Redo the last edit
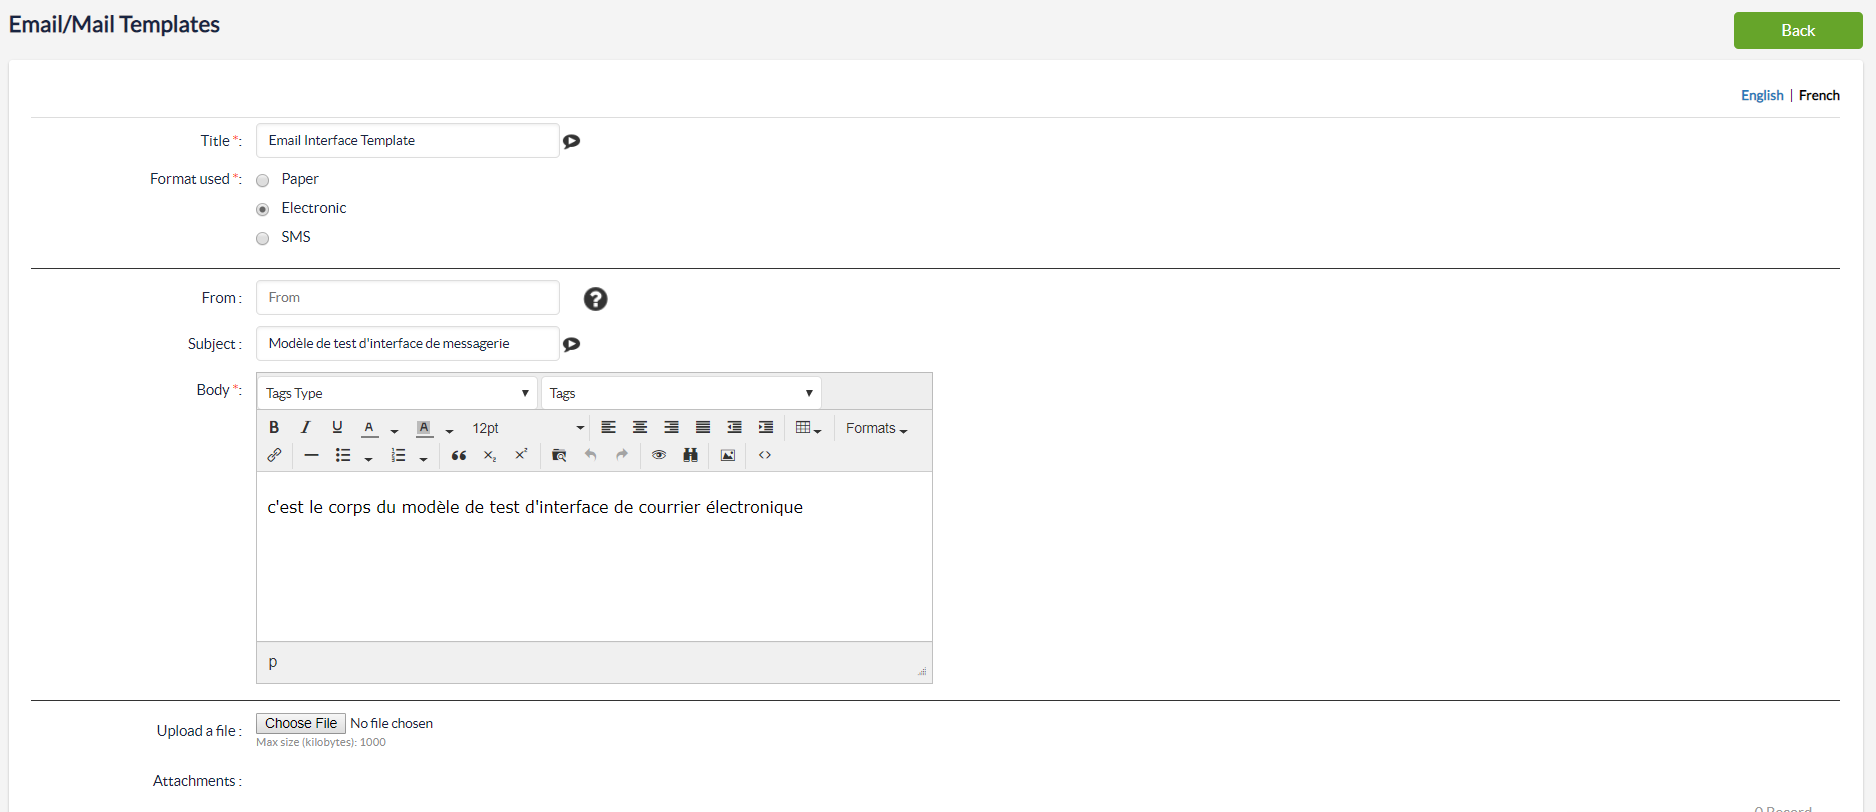1876x812 pixels. [622, 455]
